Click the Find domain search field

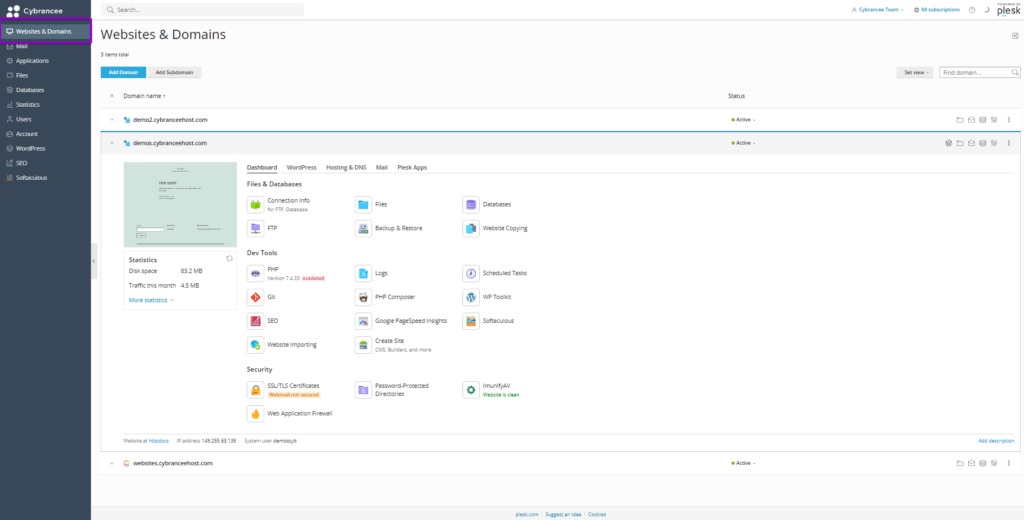tap(980, 73)
